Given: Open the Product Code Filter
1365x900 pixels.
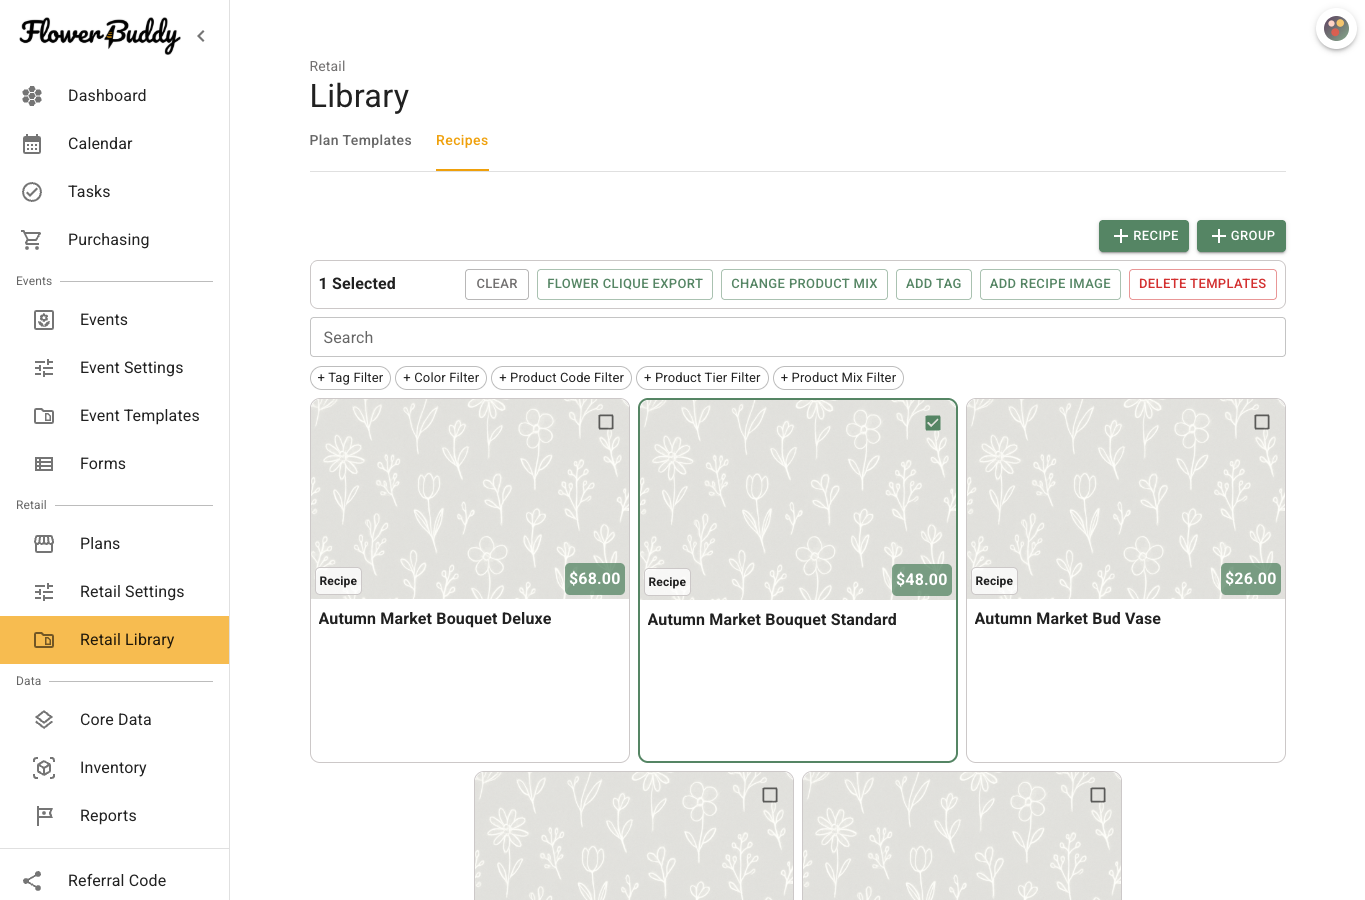Looking at the screenshot, I should [561, 378].
